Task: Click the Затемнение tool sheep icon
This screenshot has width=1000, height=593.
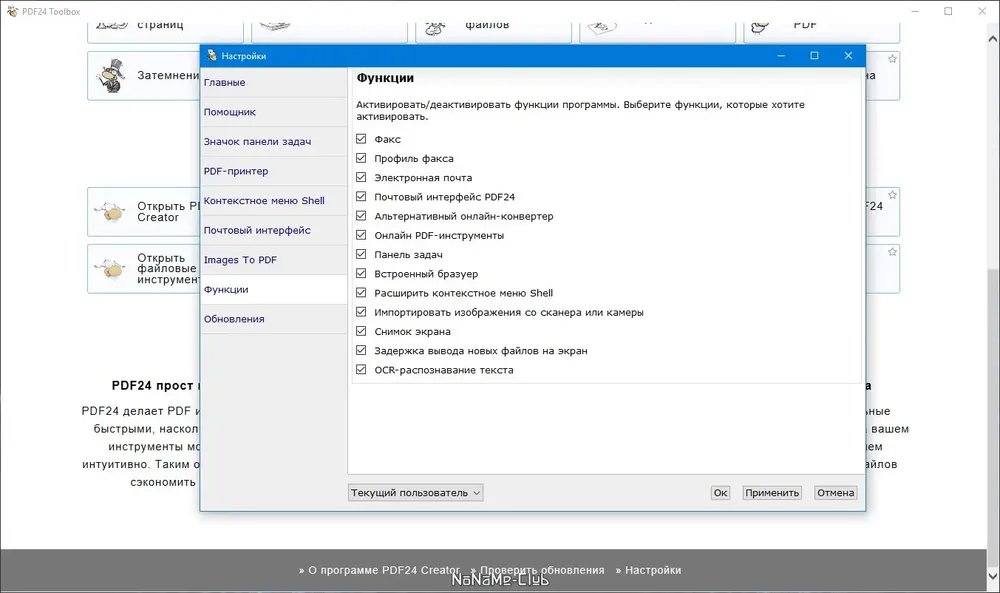Action: tap(111, 75)
